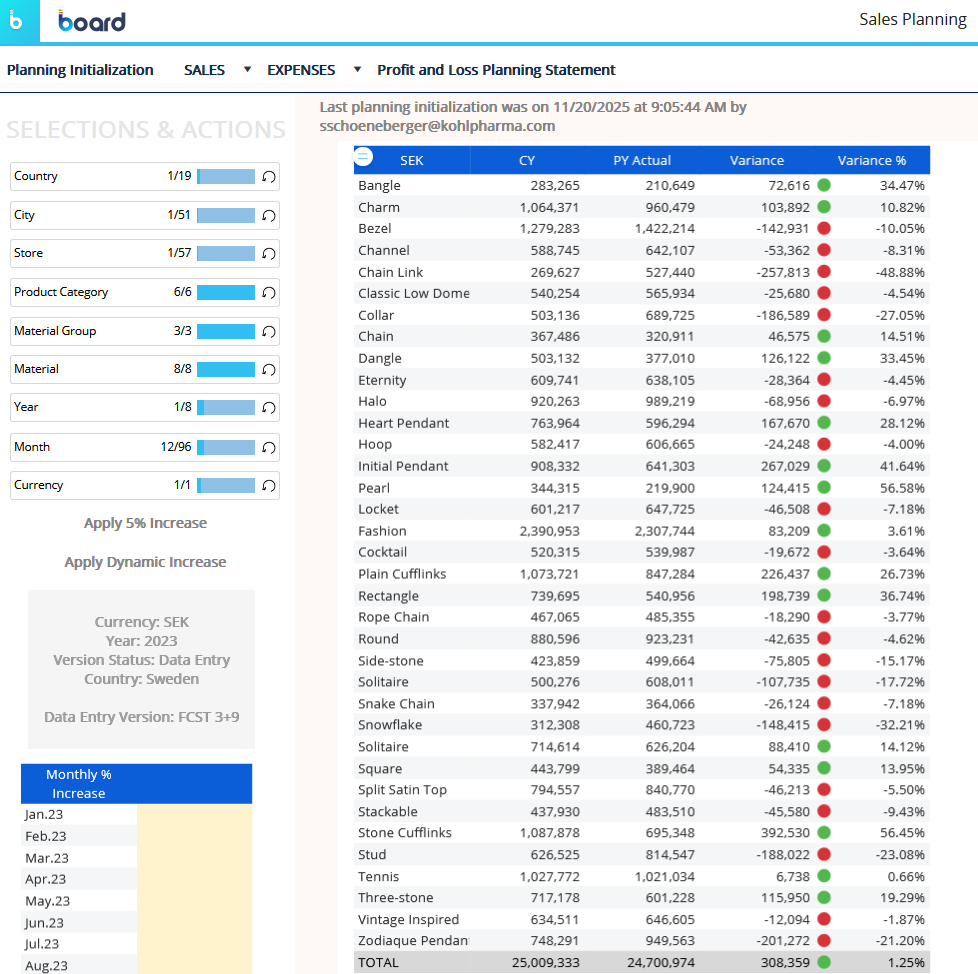Select the Classic Low Dome row label
This screenshot has height=974, width=978.
click(x=414, y=293)
